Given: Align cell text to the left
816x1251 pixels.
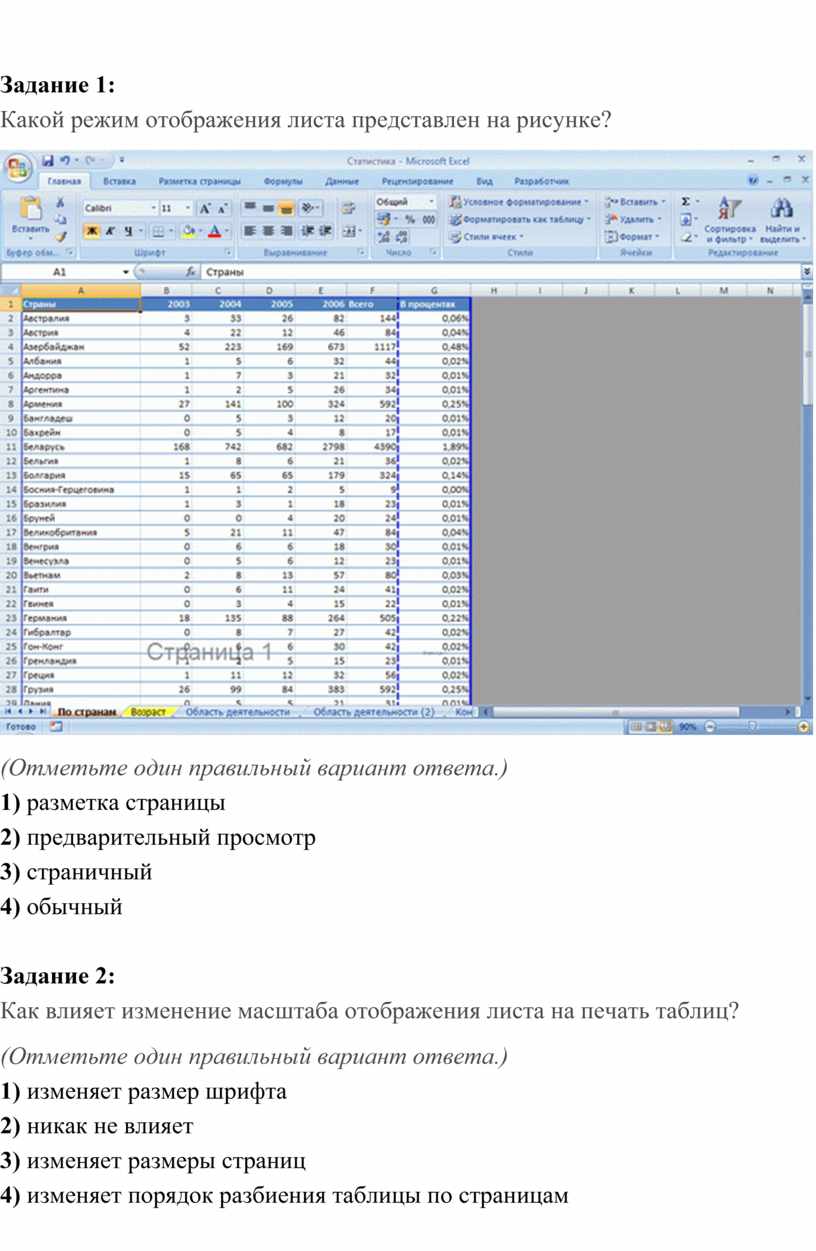Looking at the screenshot, I should 251,231.
